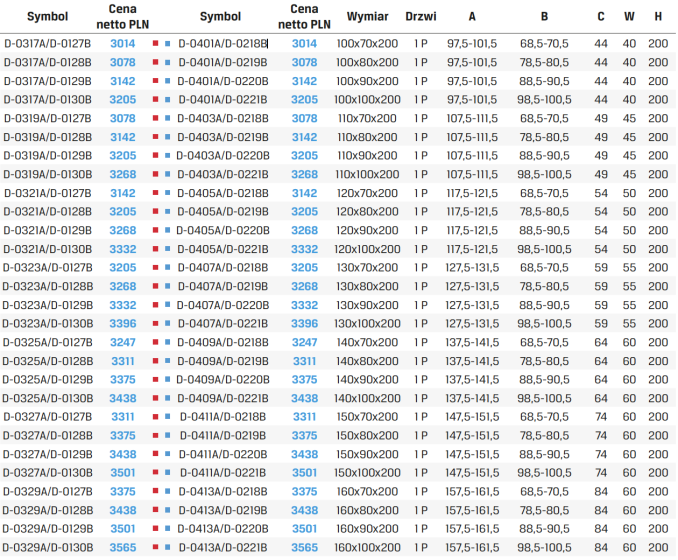Image resolution: width=678 pixels, height=560 pixels.
Task: Click the red square in row D-0329A/D-0128B
Action: tap(156, 510)
